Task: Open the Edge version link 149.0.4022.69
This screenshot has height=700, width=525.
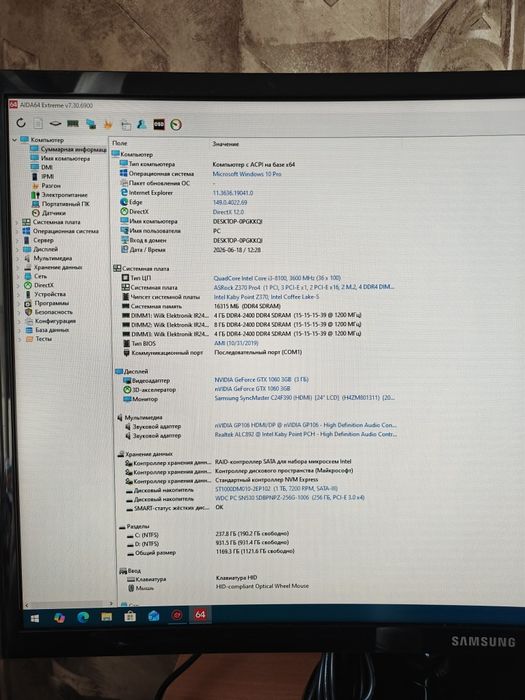Action: [230, 202]
